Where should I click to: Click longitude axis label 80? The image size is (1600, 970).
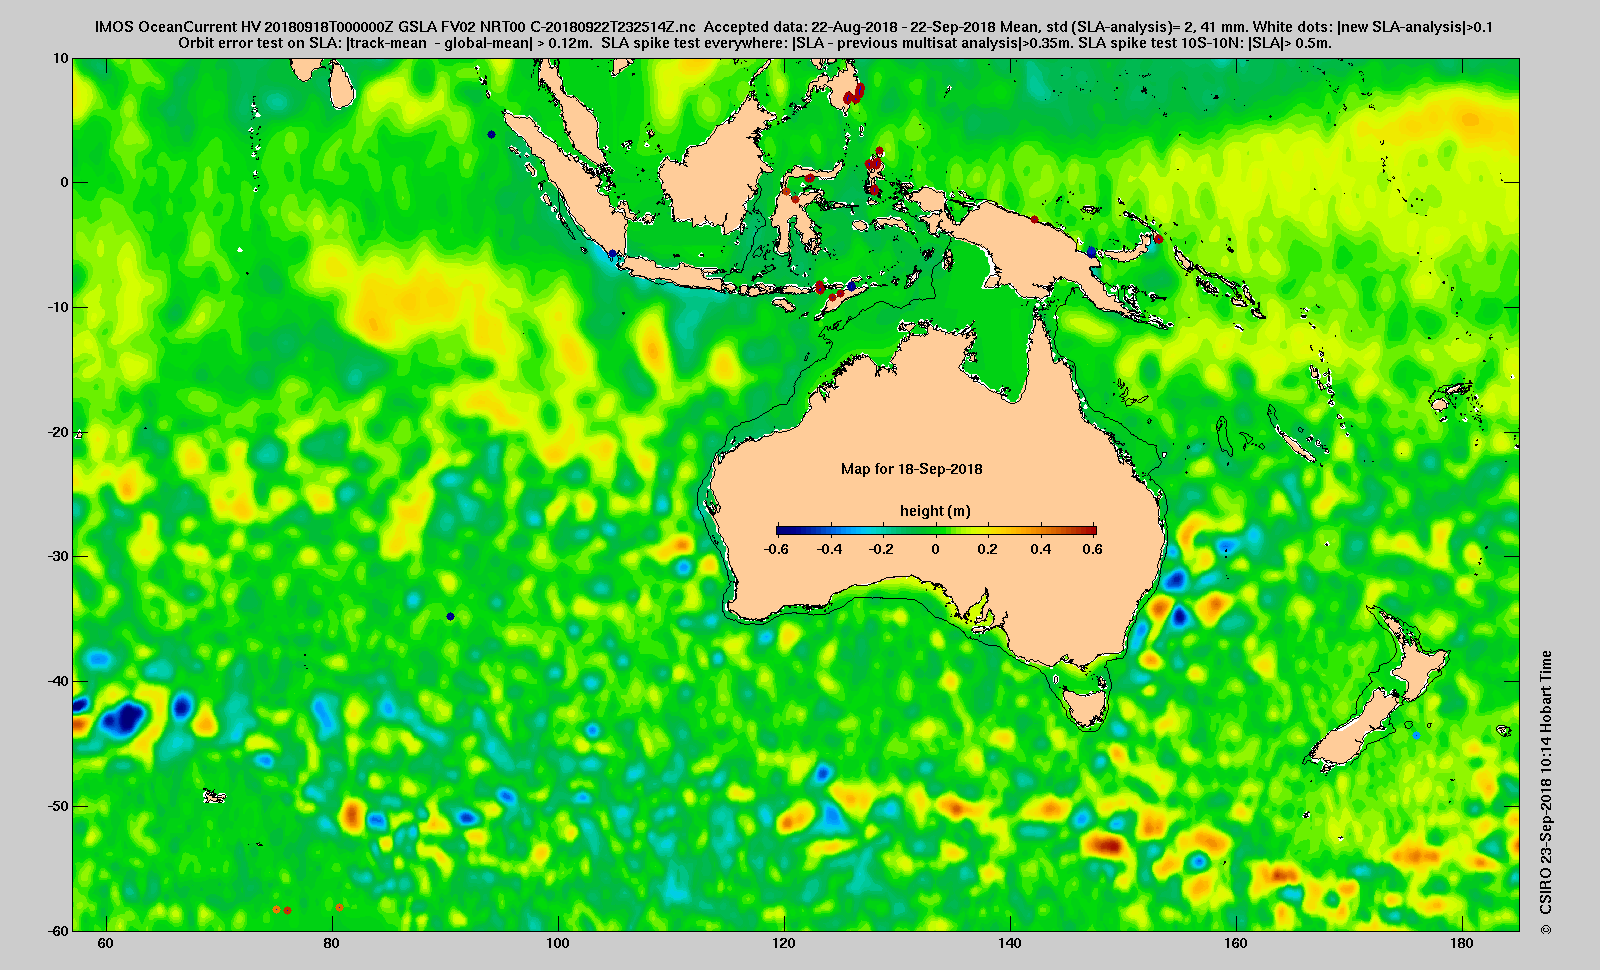pos(331,944)
